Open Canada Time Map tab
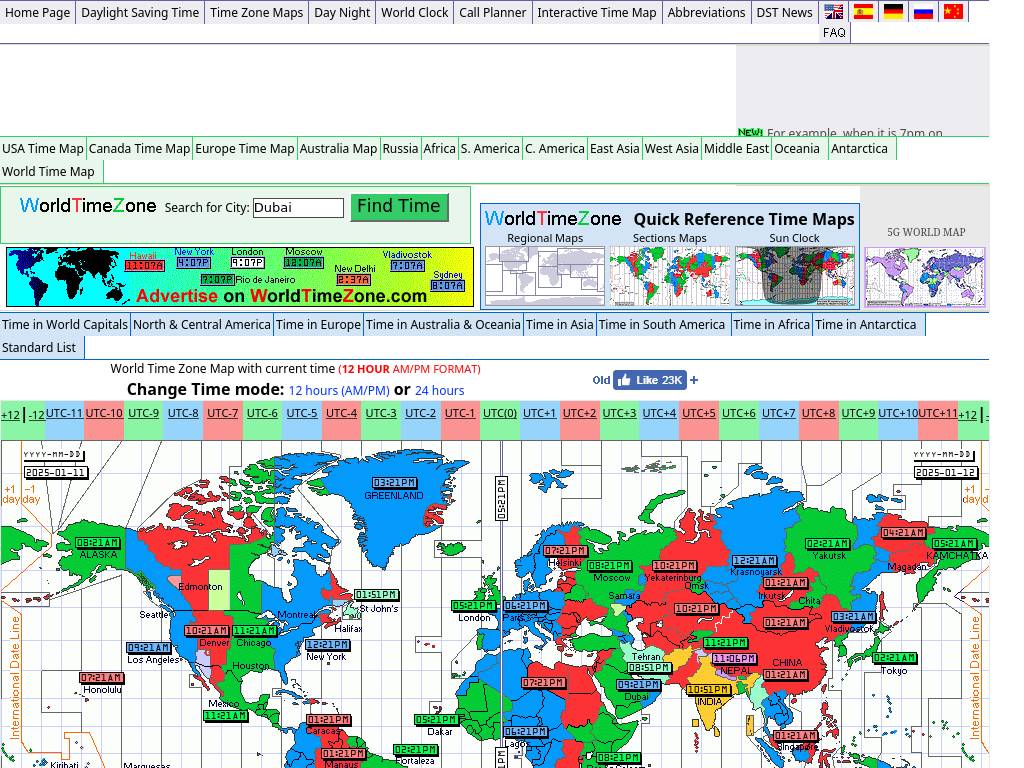 pyautogui.click(x=139, y=148)
